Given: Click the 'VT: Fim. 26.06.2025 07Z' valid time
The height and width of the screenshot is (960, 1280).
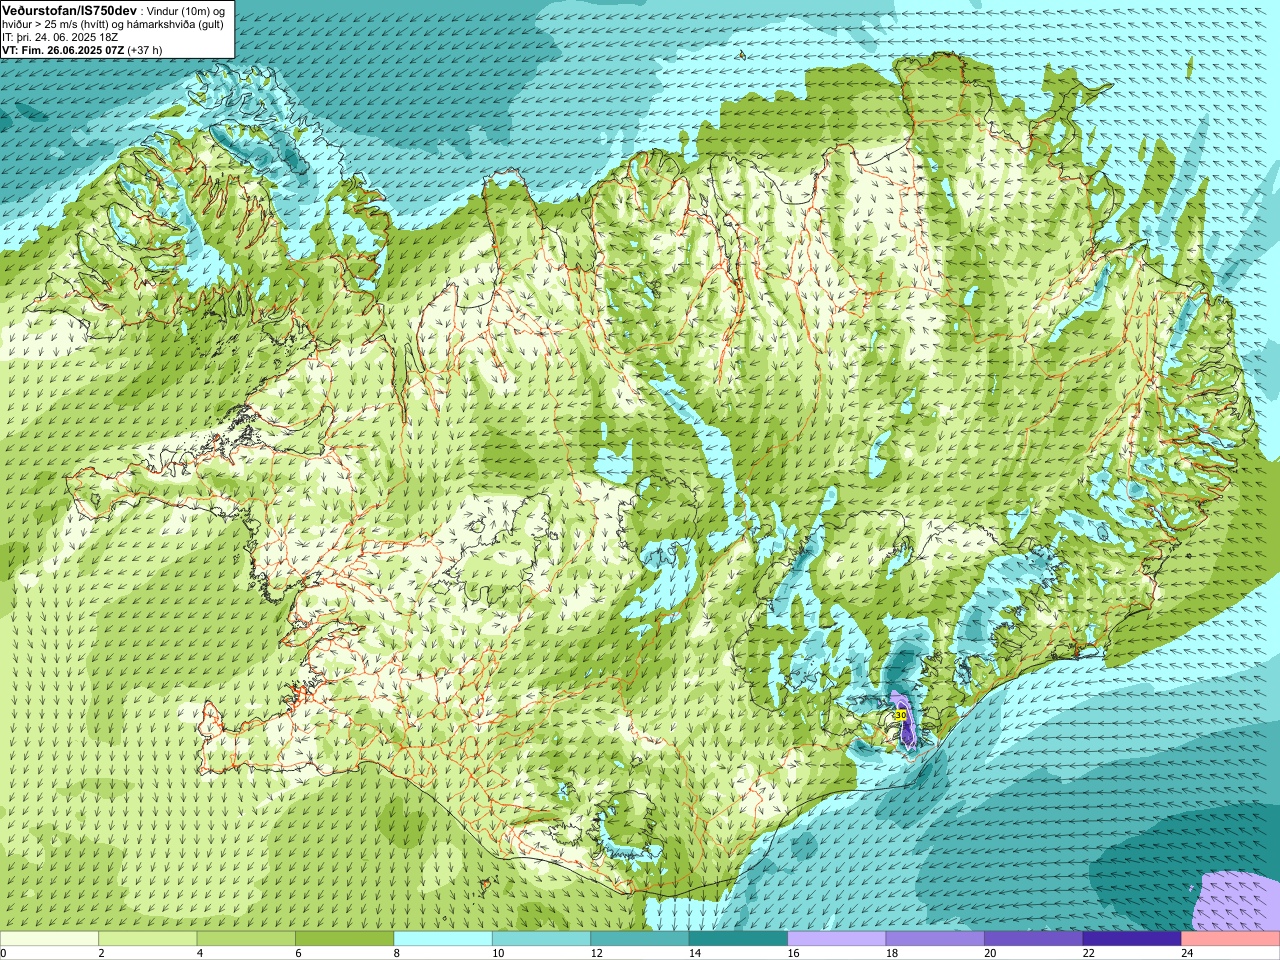Looking at the screenshot, I should point(63,50).
